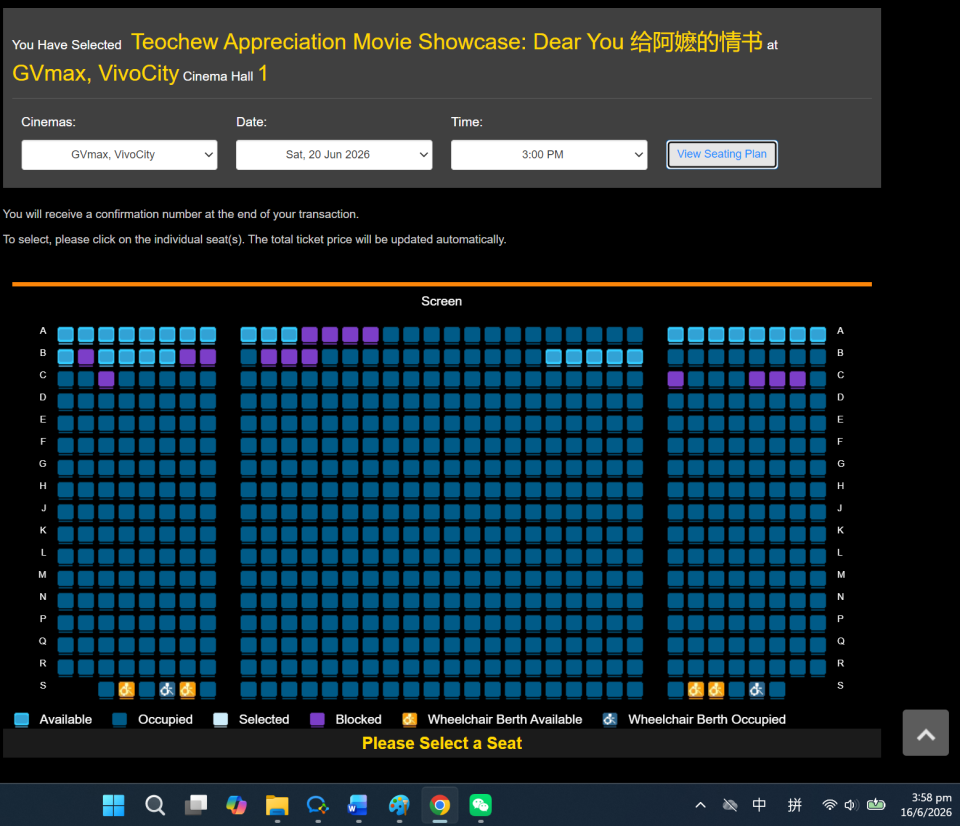The image size is (960, 826).
Task: Click the 'GVmax, VivoCity' yellow heading text
Action: coord(96,73)
